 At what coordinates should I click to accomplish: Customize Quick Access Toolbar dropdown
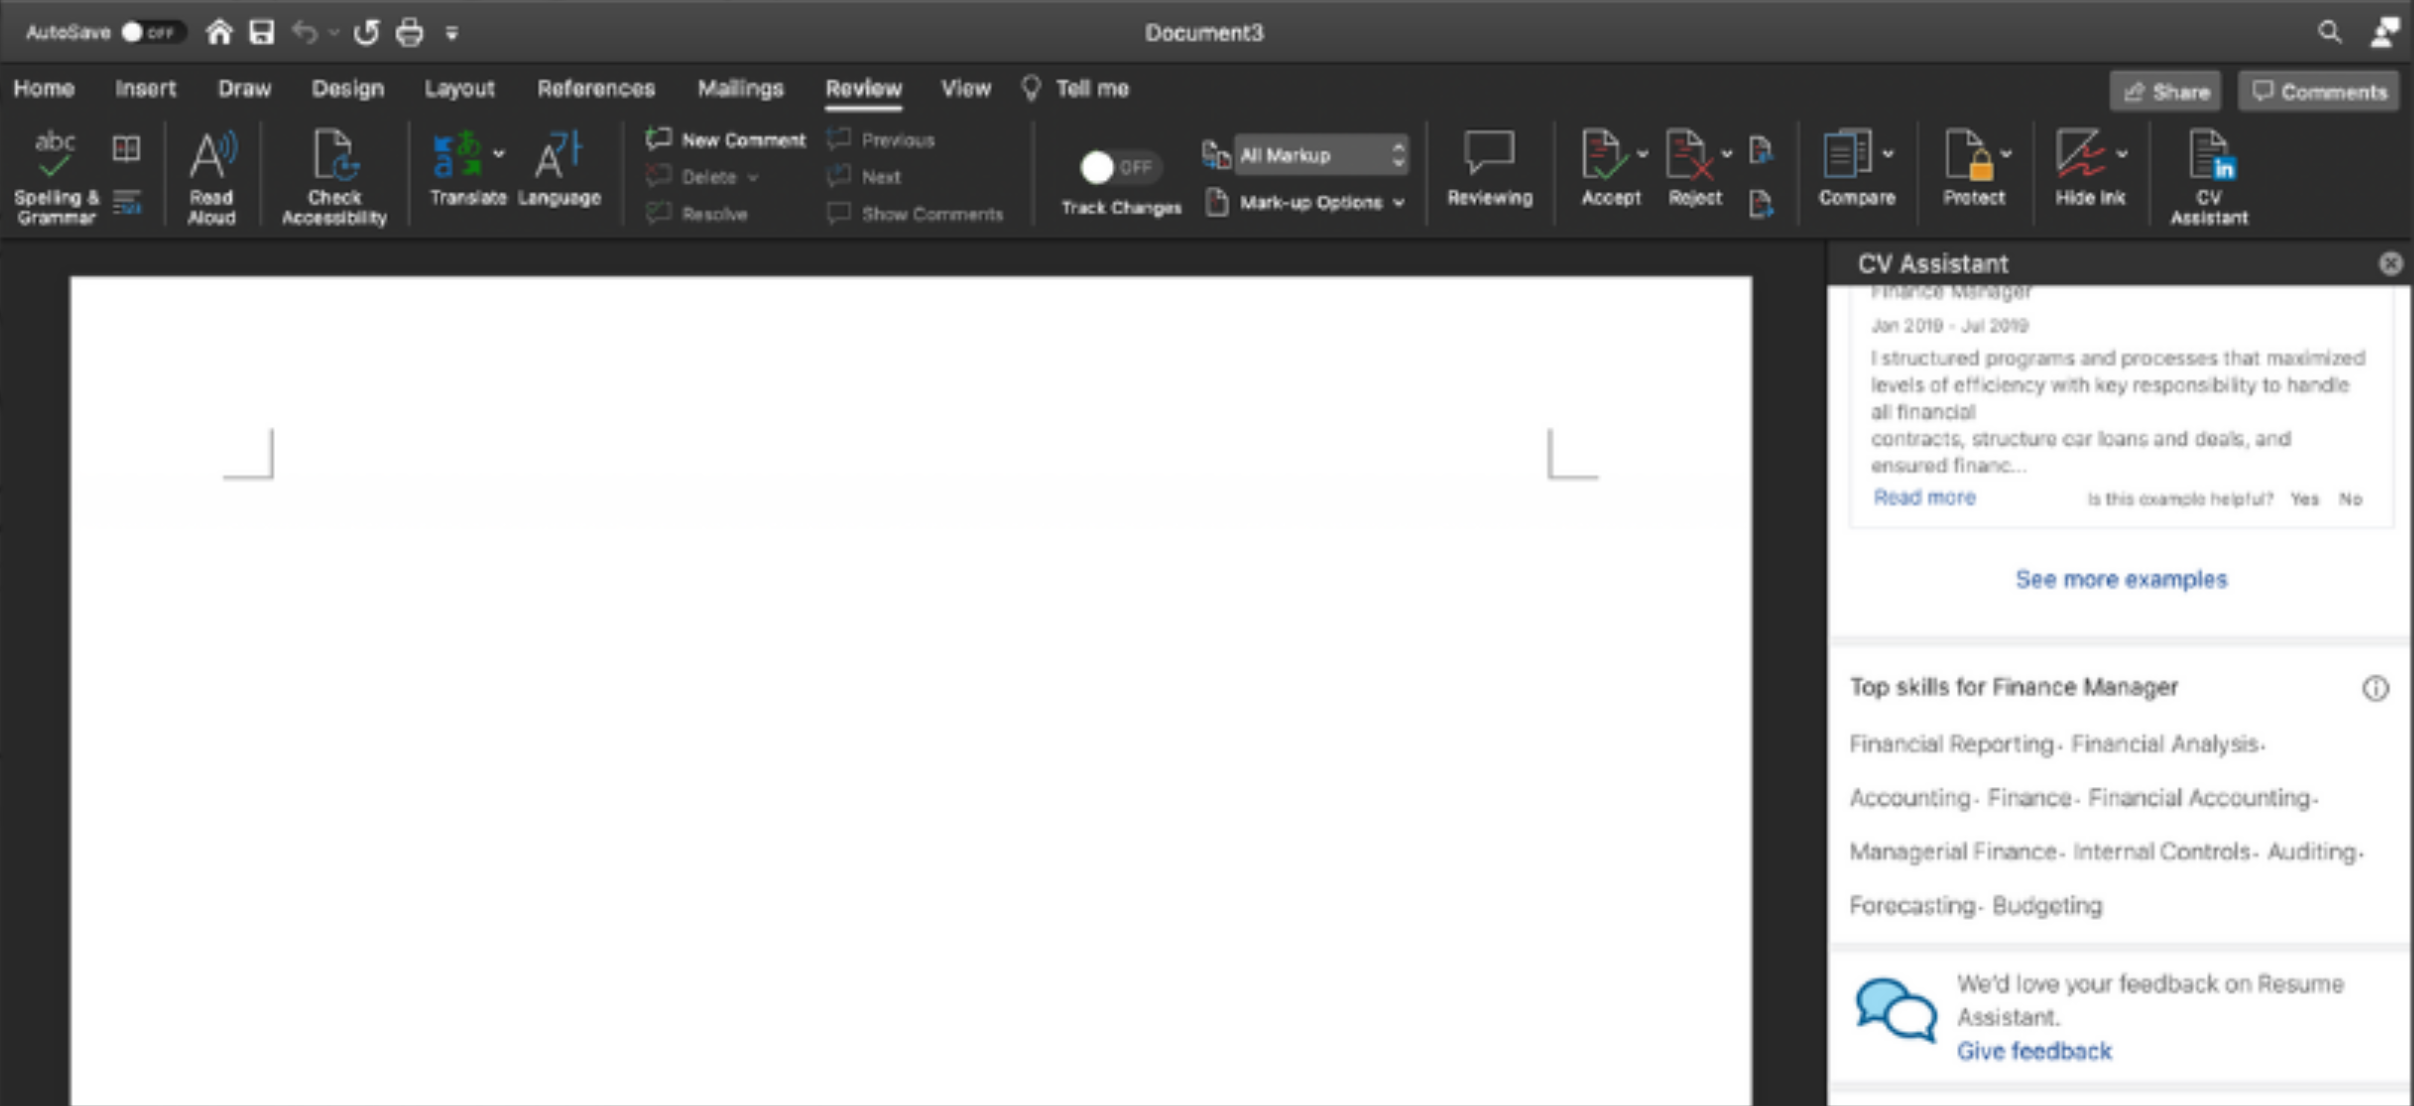point(452,33)
